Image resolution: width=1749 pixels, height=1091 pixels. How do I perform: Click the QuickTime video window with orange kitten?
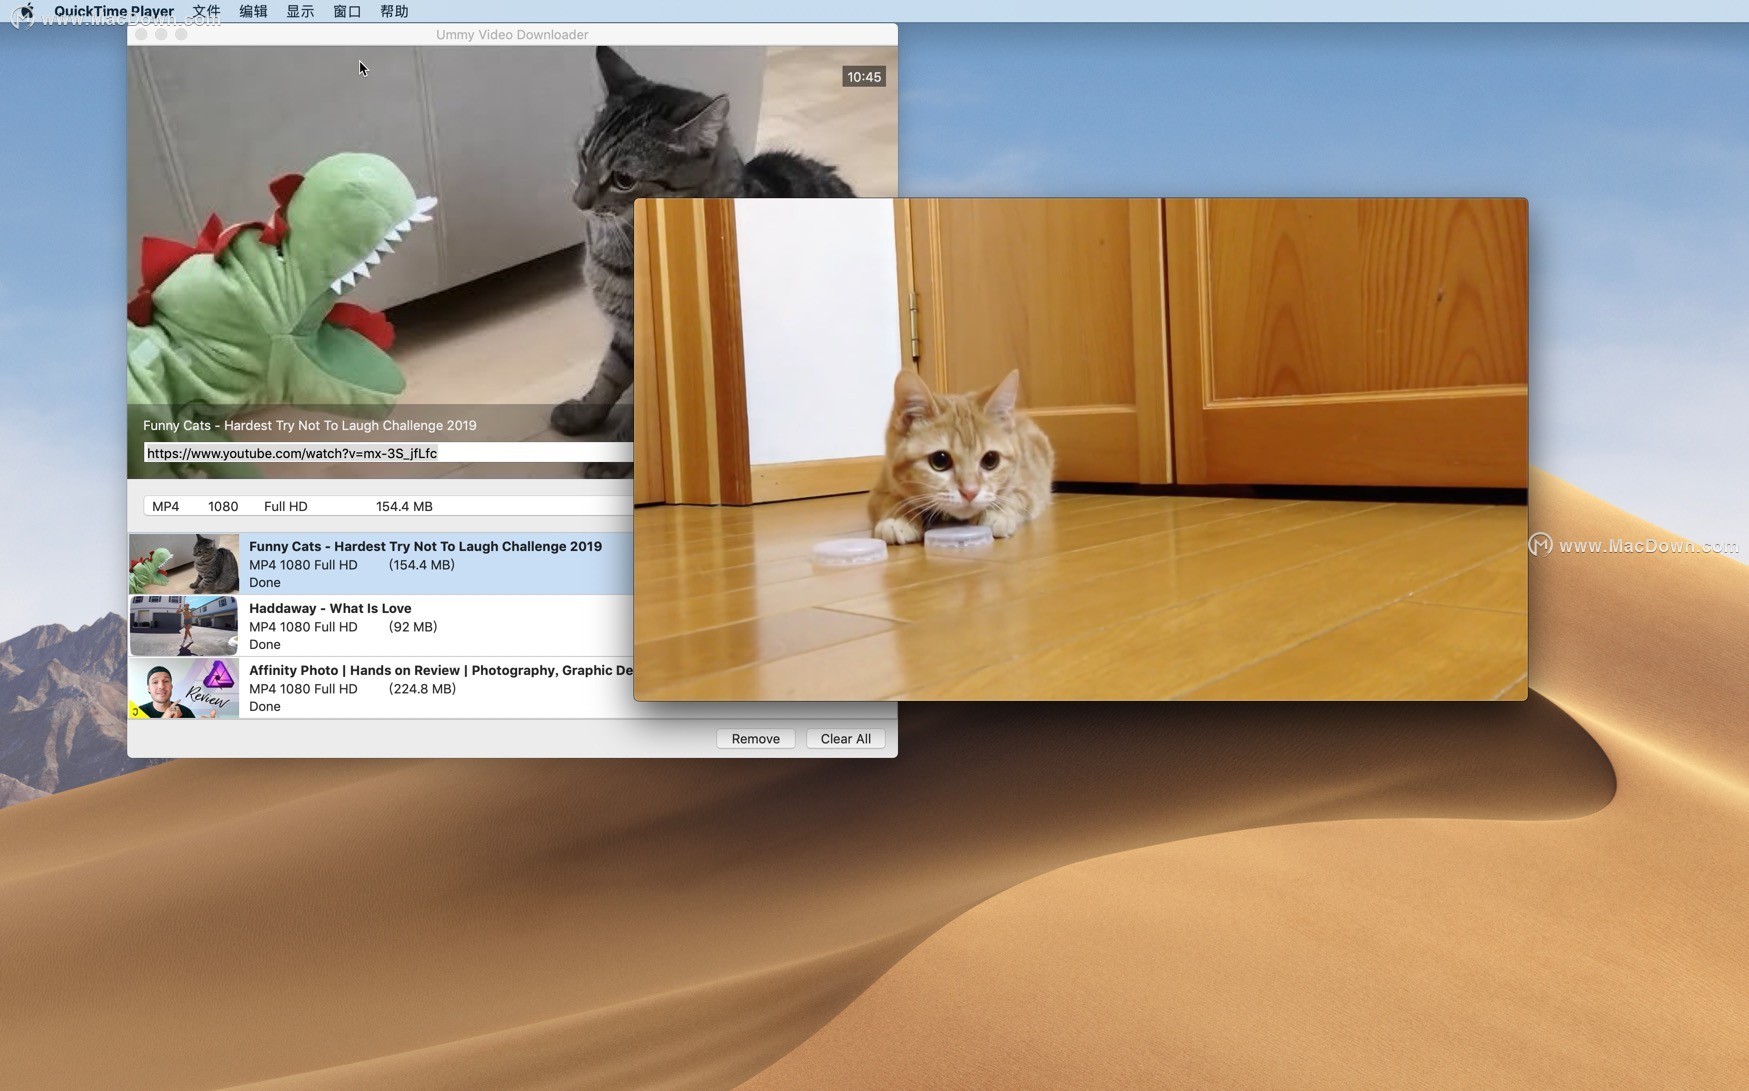click(x=1080, y=449)
